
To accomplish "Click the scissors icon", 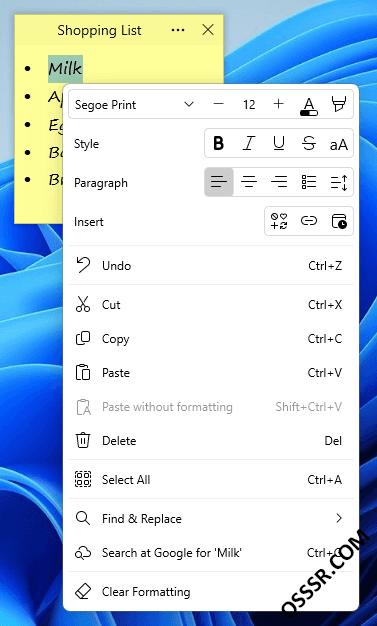I will (x=83, y=304).
